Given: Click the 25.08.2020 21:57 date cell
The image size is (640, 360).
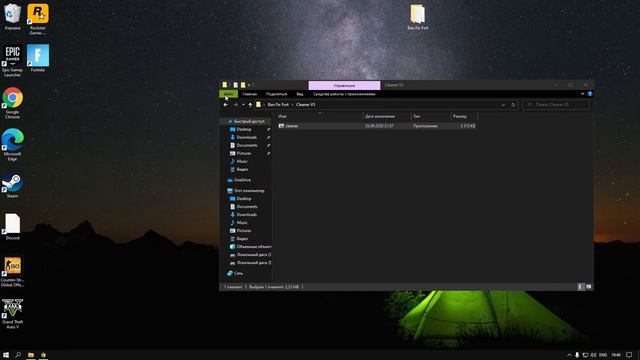Looking at the screenshot, I should (379, 126).
